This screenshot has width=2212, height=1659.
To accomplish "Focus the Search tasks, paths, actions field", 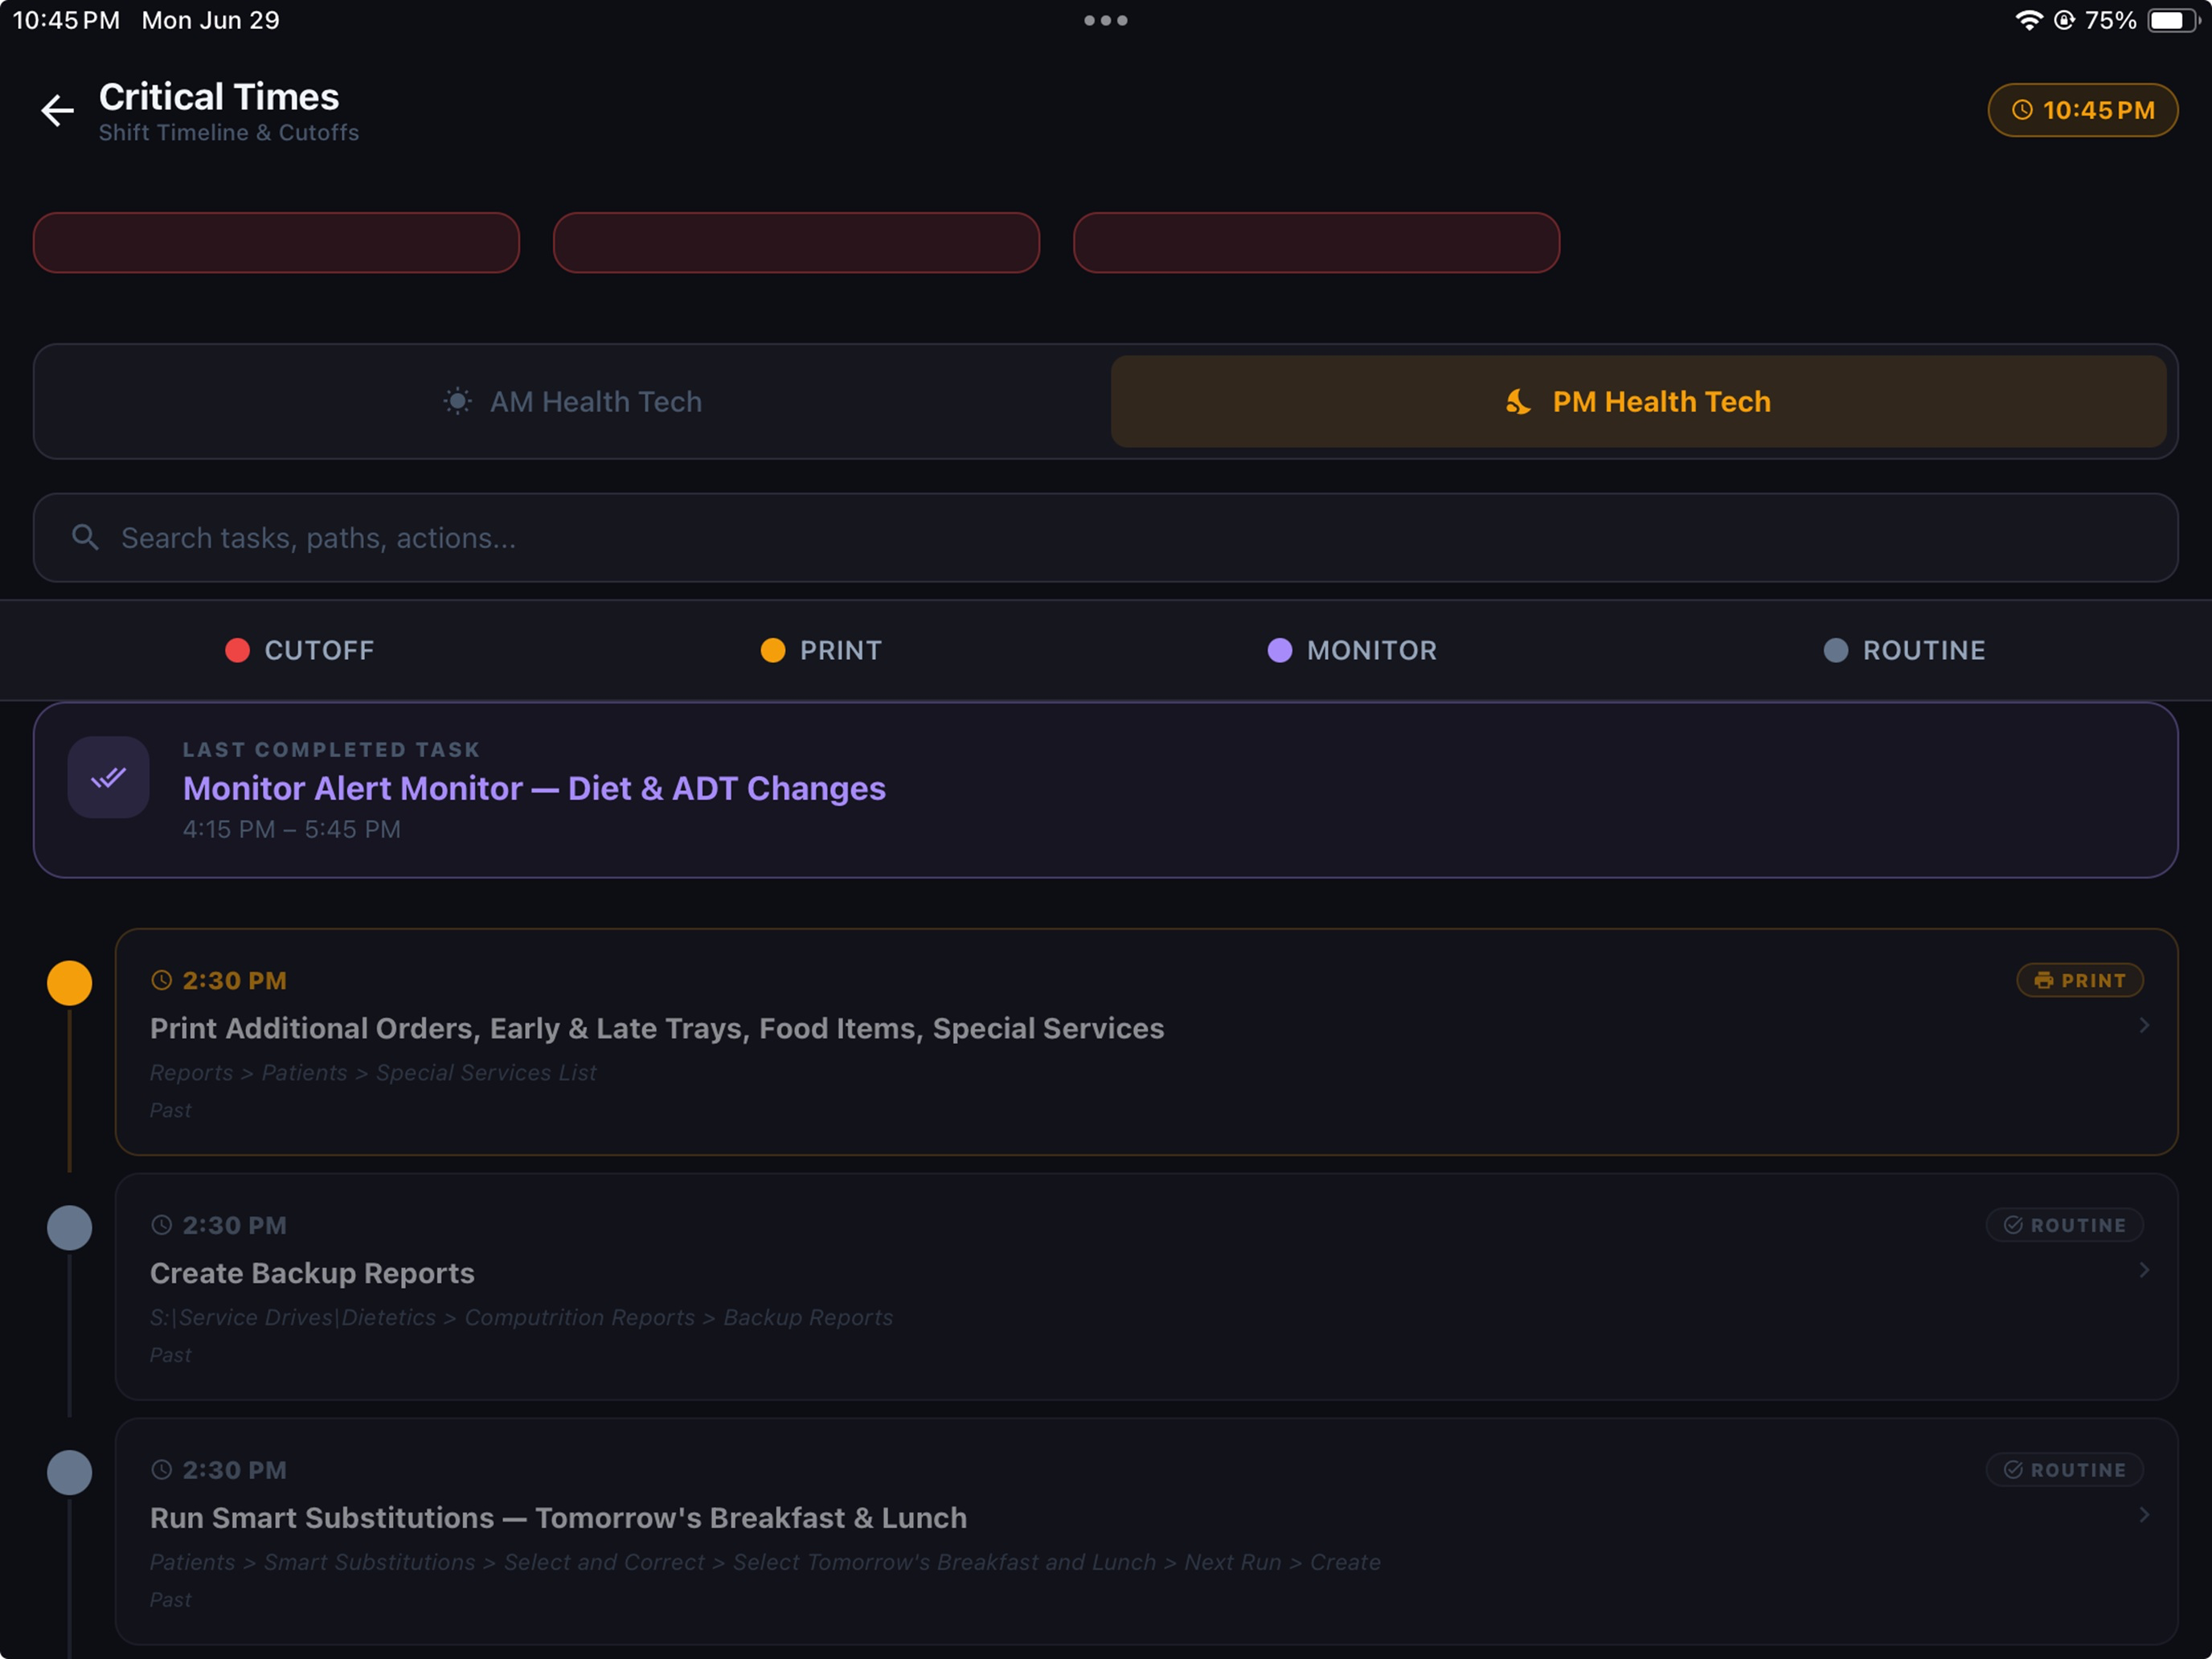I will [x=1106, y=537].
